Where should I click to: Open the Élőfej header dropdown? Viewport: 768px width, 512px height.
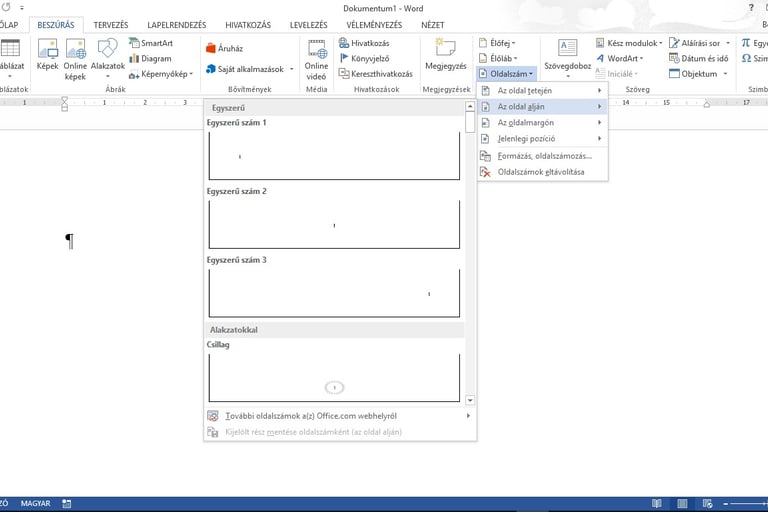(x=497, y=43)
